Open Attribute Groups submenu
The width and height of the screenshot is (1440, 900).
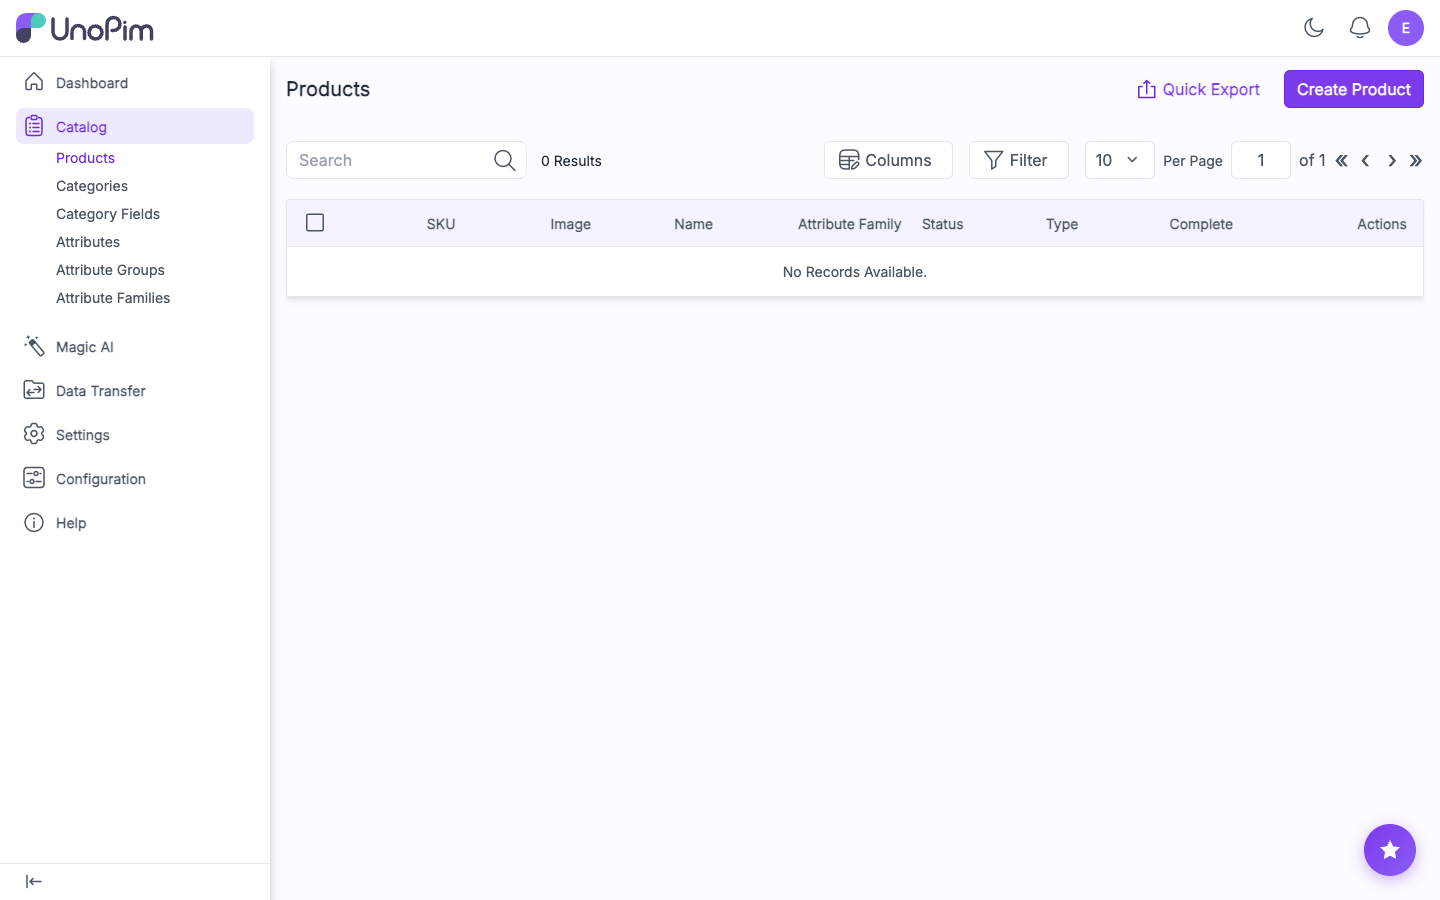tap(110, 270)
